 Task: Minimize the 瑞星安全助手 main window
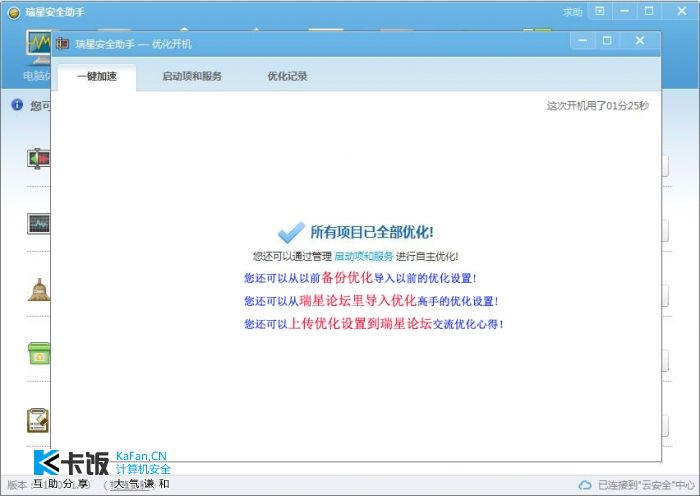(x=625, y=11)
